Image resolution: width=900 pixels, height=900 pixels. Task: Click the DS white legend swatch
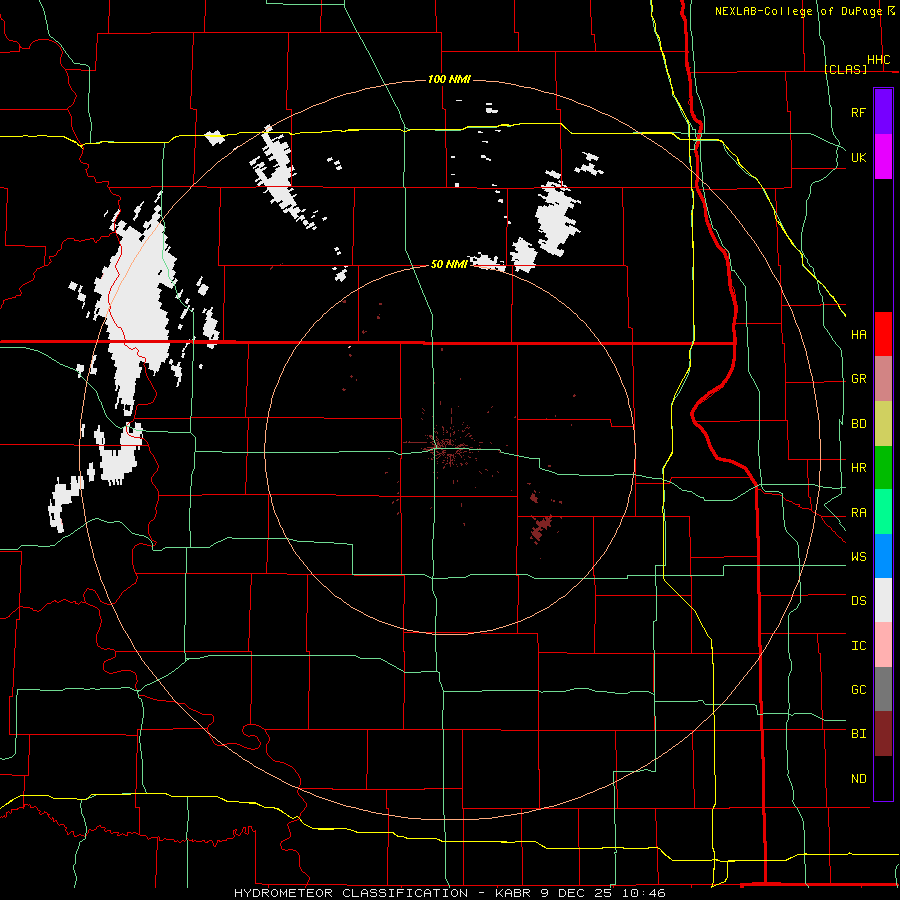pos(883,600)
